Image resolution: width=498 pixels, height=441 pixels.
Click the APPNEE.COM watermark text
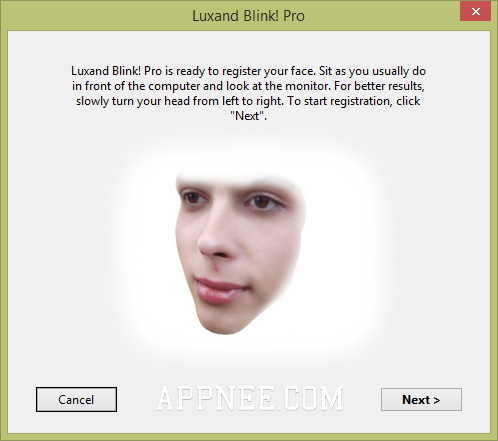250,398
